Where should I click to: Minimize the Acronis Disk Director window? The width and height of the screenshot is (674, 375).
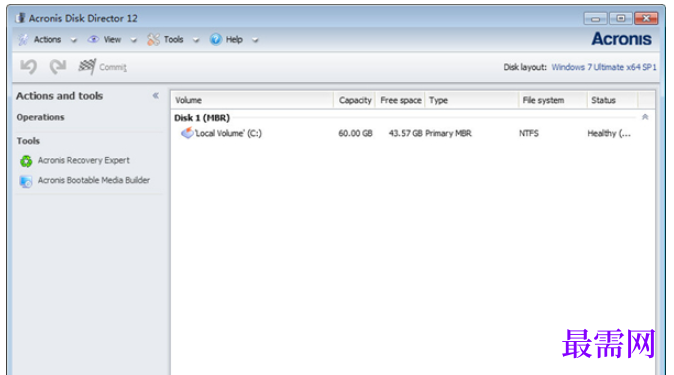pyautogui.click(x=595, y=18)
